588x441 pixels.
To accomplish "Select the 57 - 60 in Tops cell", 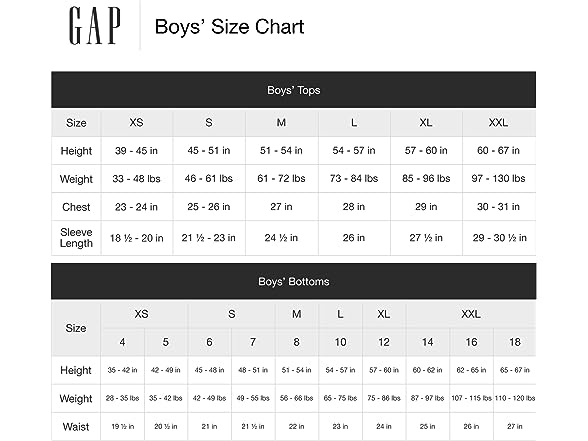I will pos(426,150).
